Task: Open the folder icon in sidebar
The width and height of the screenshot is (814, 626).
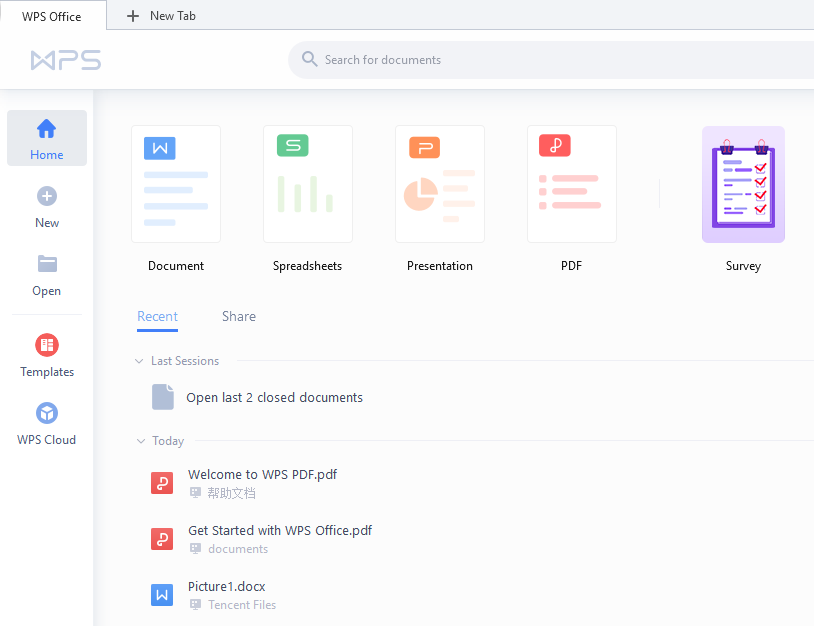Action: [x=47, y=264]
